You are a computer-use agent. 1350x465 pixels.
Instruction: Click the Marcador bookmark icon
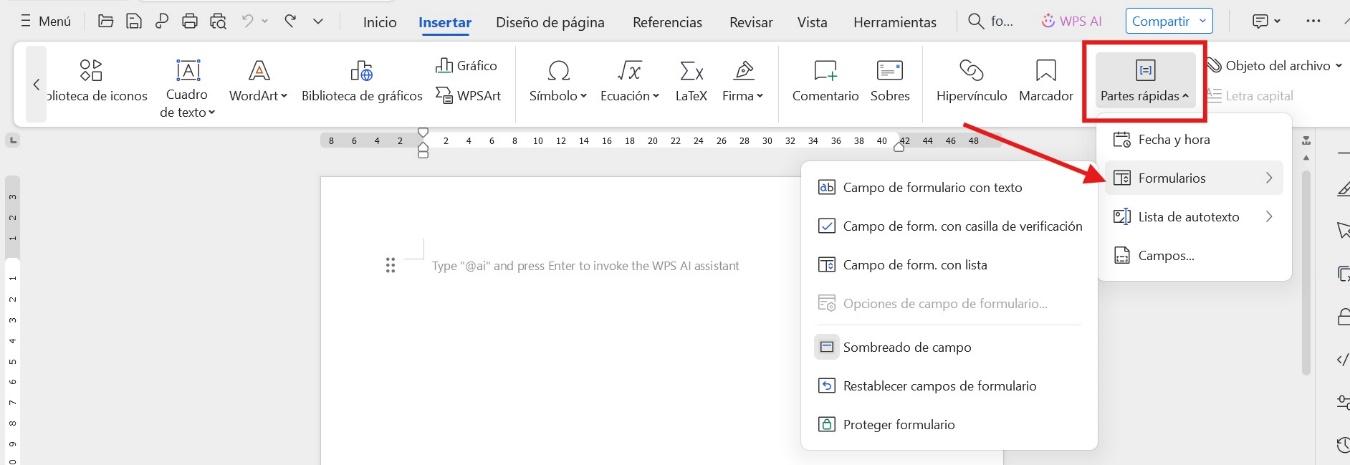pos(1046,71)
